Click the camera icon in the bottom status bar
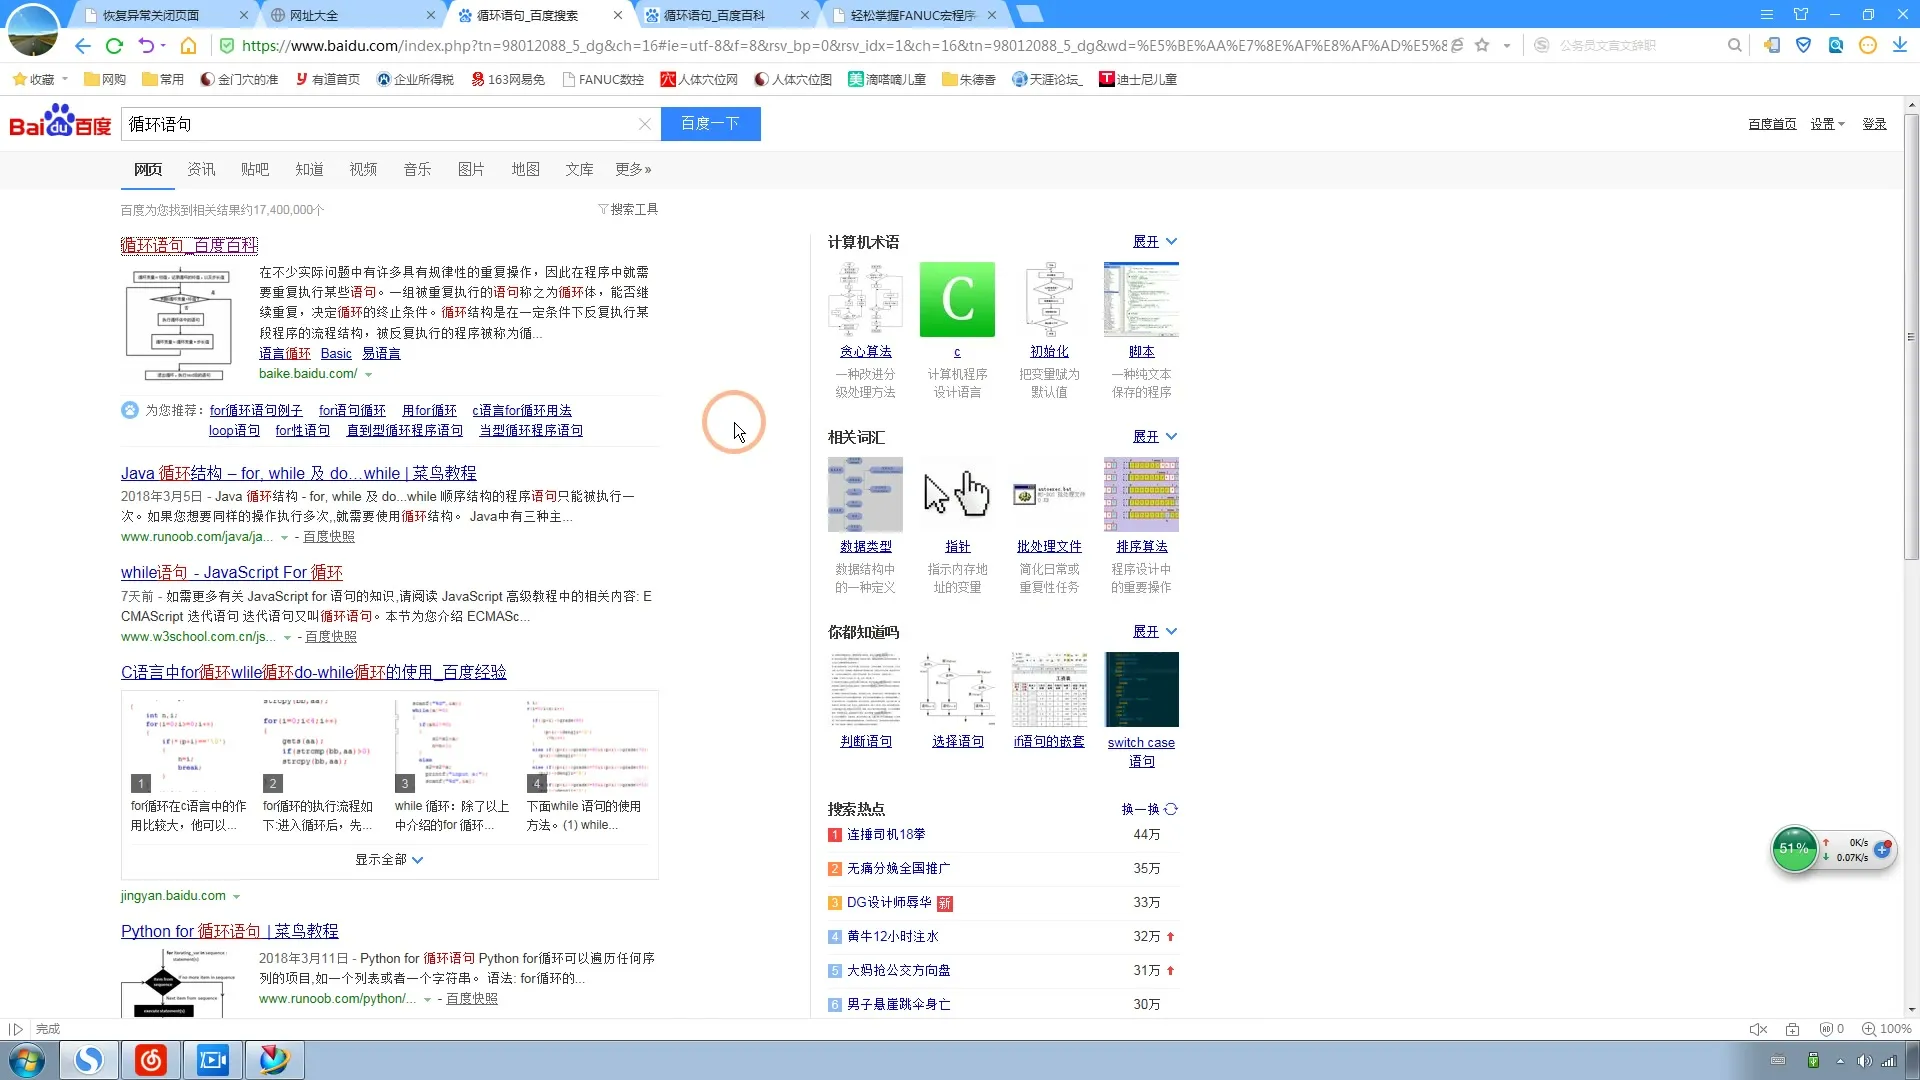Screen dimensions: 1920x1080 (x=1793, y=1029)
